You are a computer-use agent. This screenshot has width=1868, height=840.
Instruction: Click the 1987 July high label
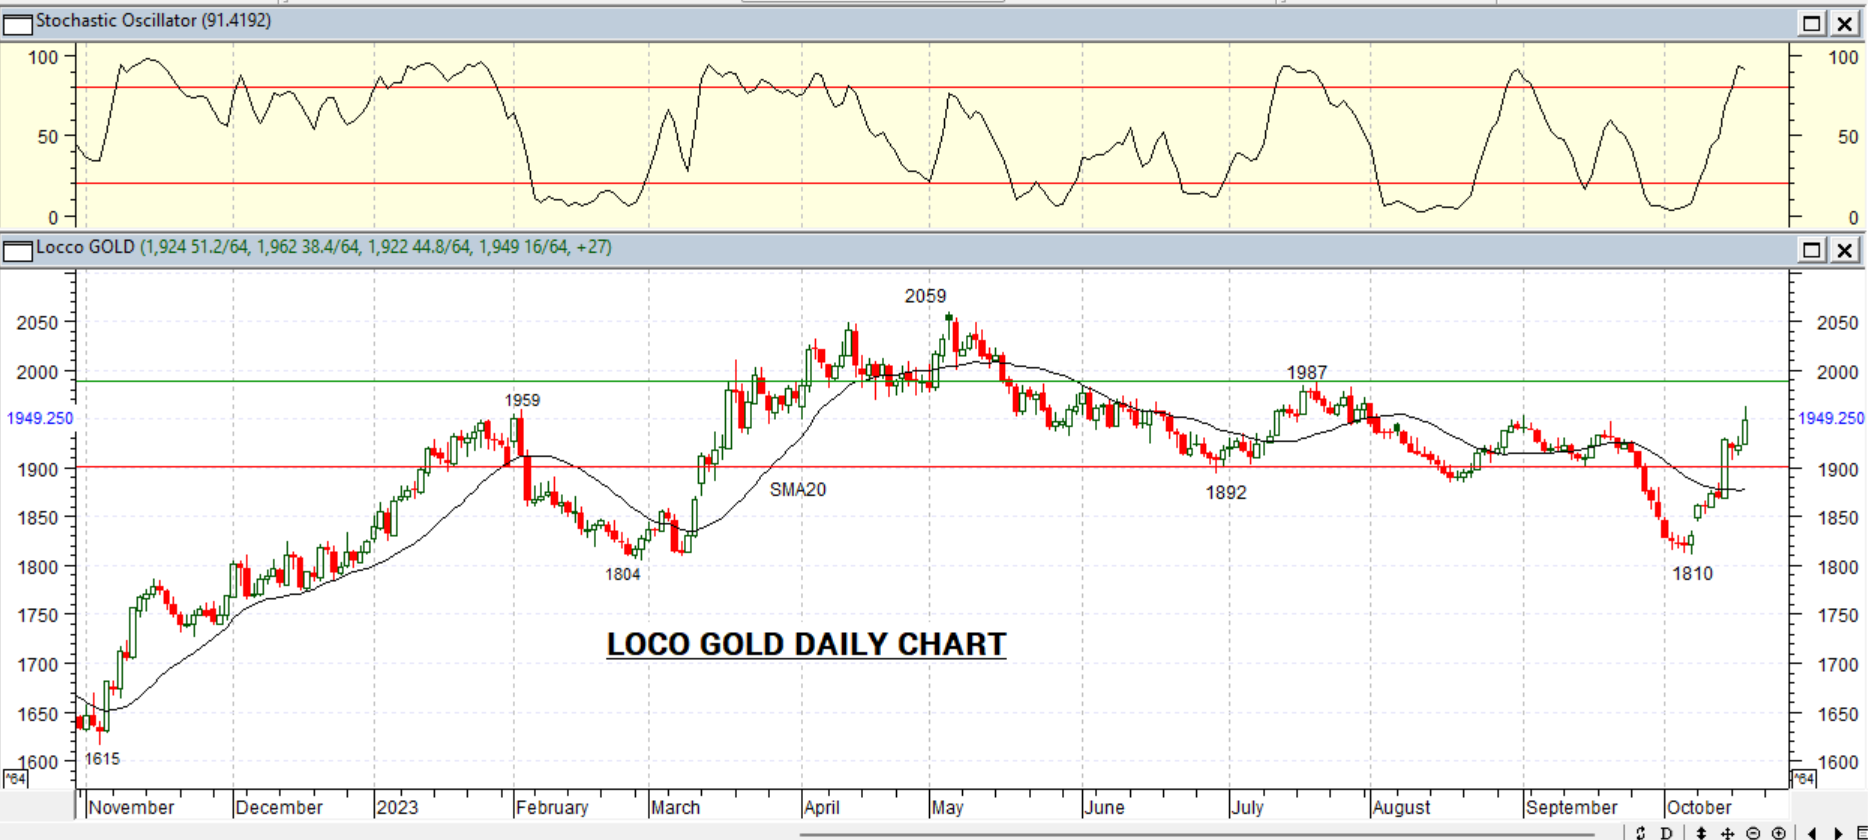1306,373
